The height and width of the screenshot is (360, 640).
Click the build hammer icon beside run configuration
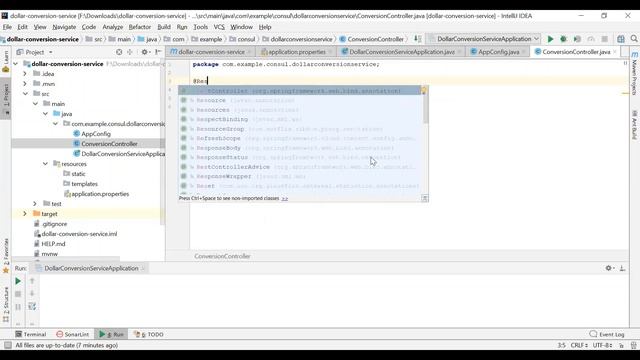pos(418,39)
